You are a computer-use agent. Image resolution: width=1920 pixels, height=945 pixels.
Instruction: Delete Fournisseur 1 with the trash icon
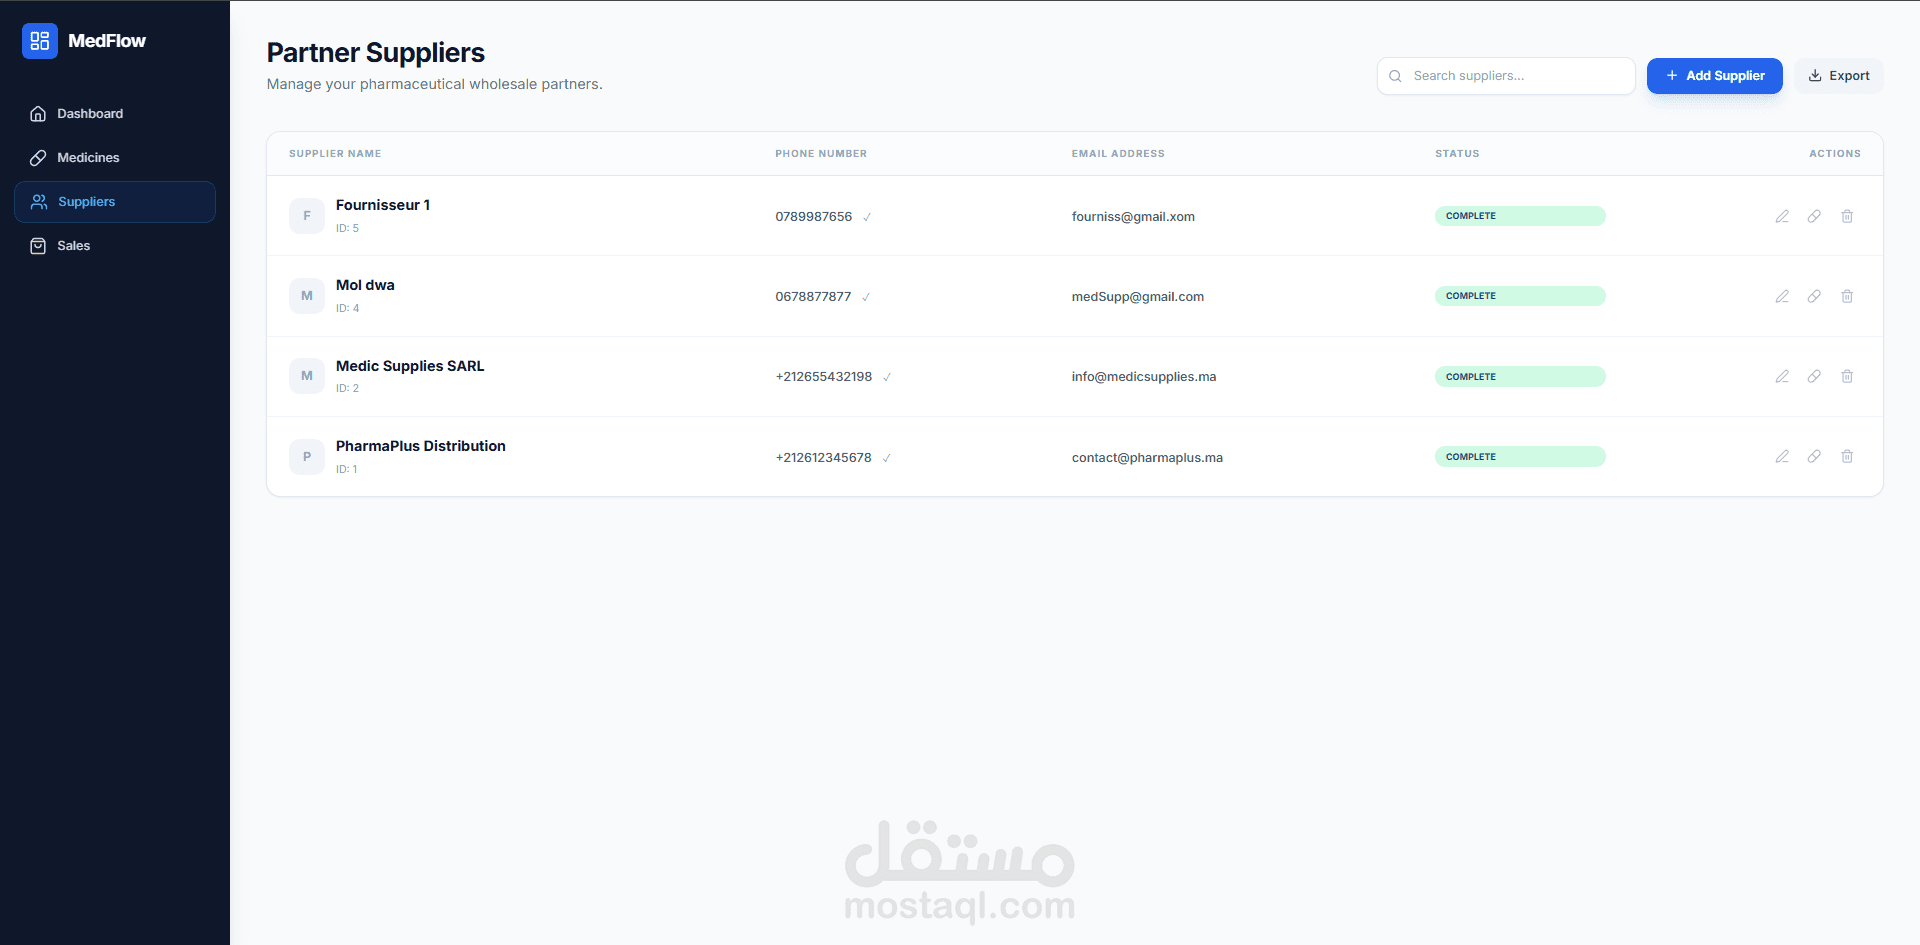(1847, 216)
